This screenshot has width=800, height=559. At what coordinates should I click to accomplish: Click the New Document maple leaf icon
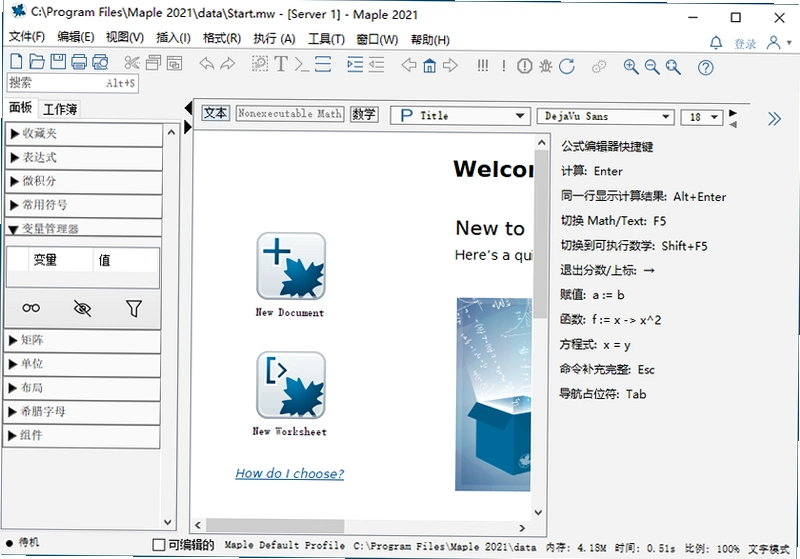[291, 266]
